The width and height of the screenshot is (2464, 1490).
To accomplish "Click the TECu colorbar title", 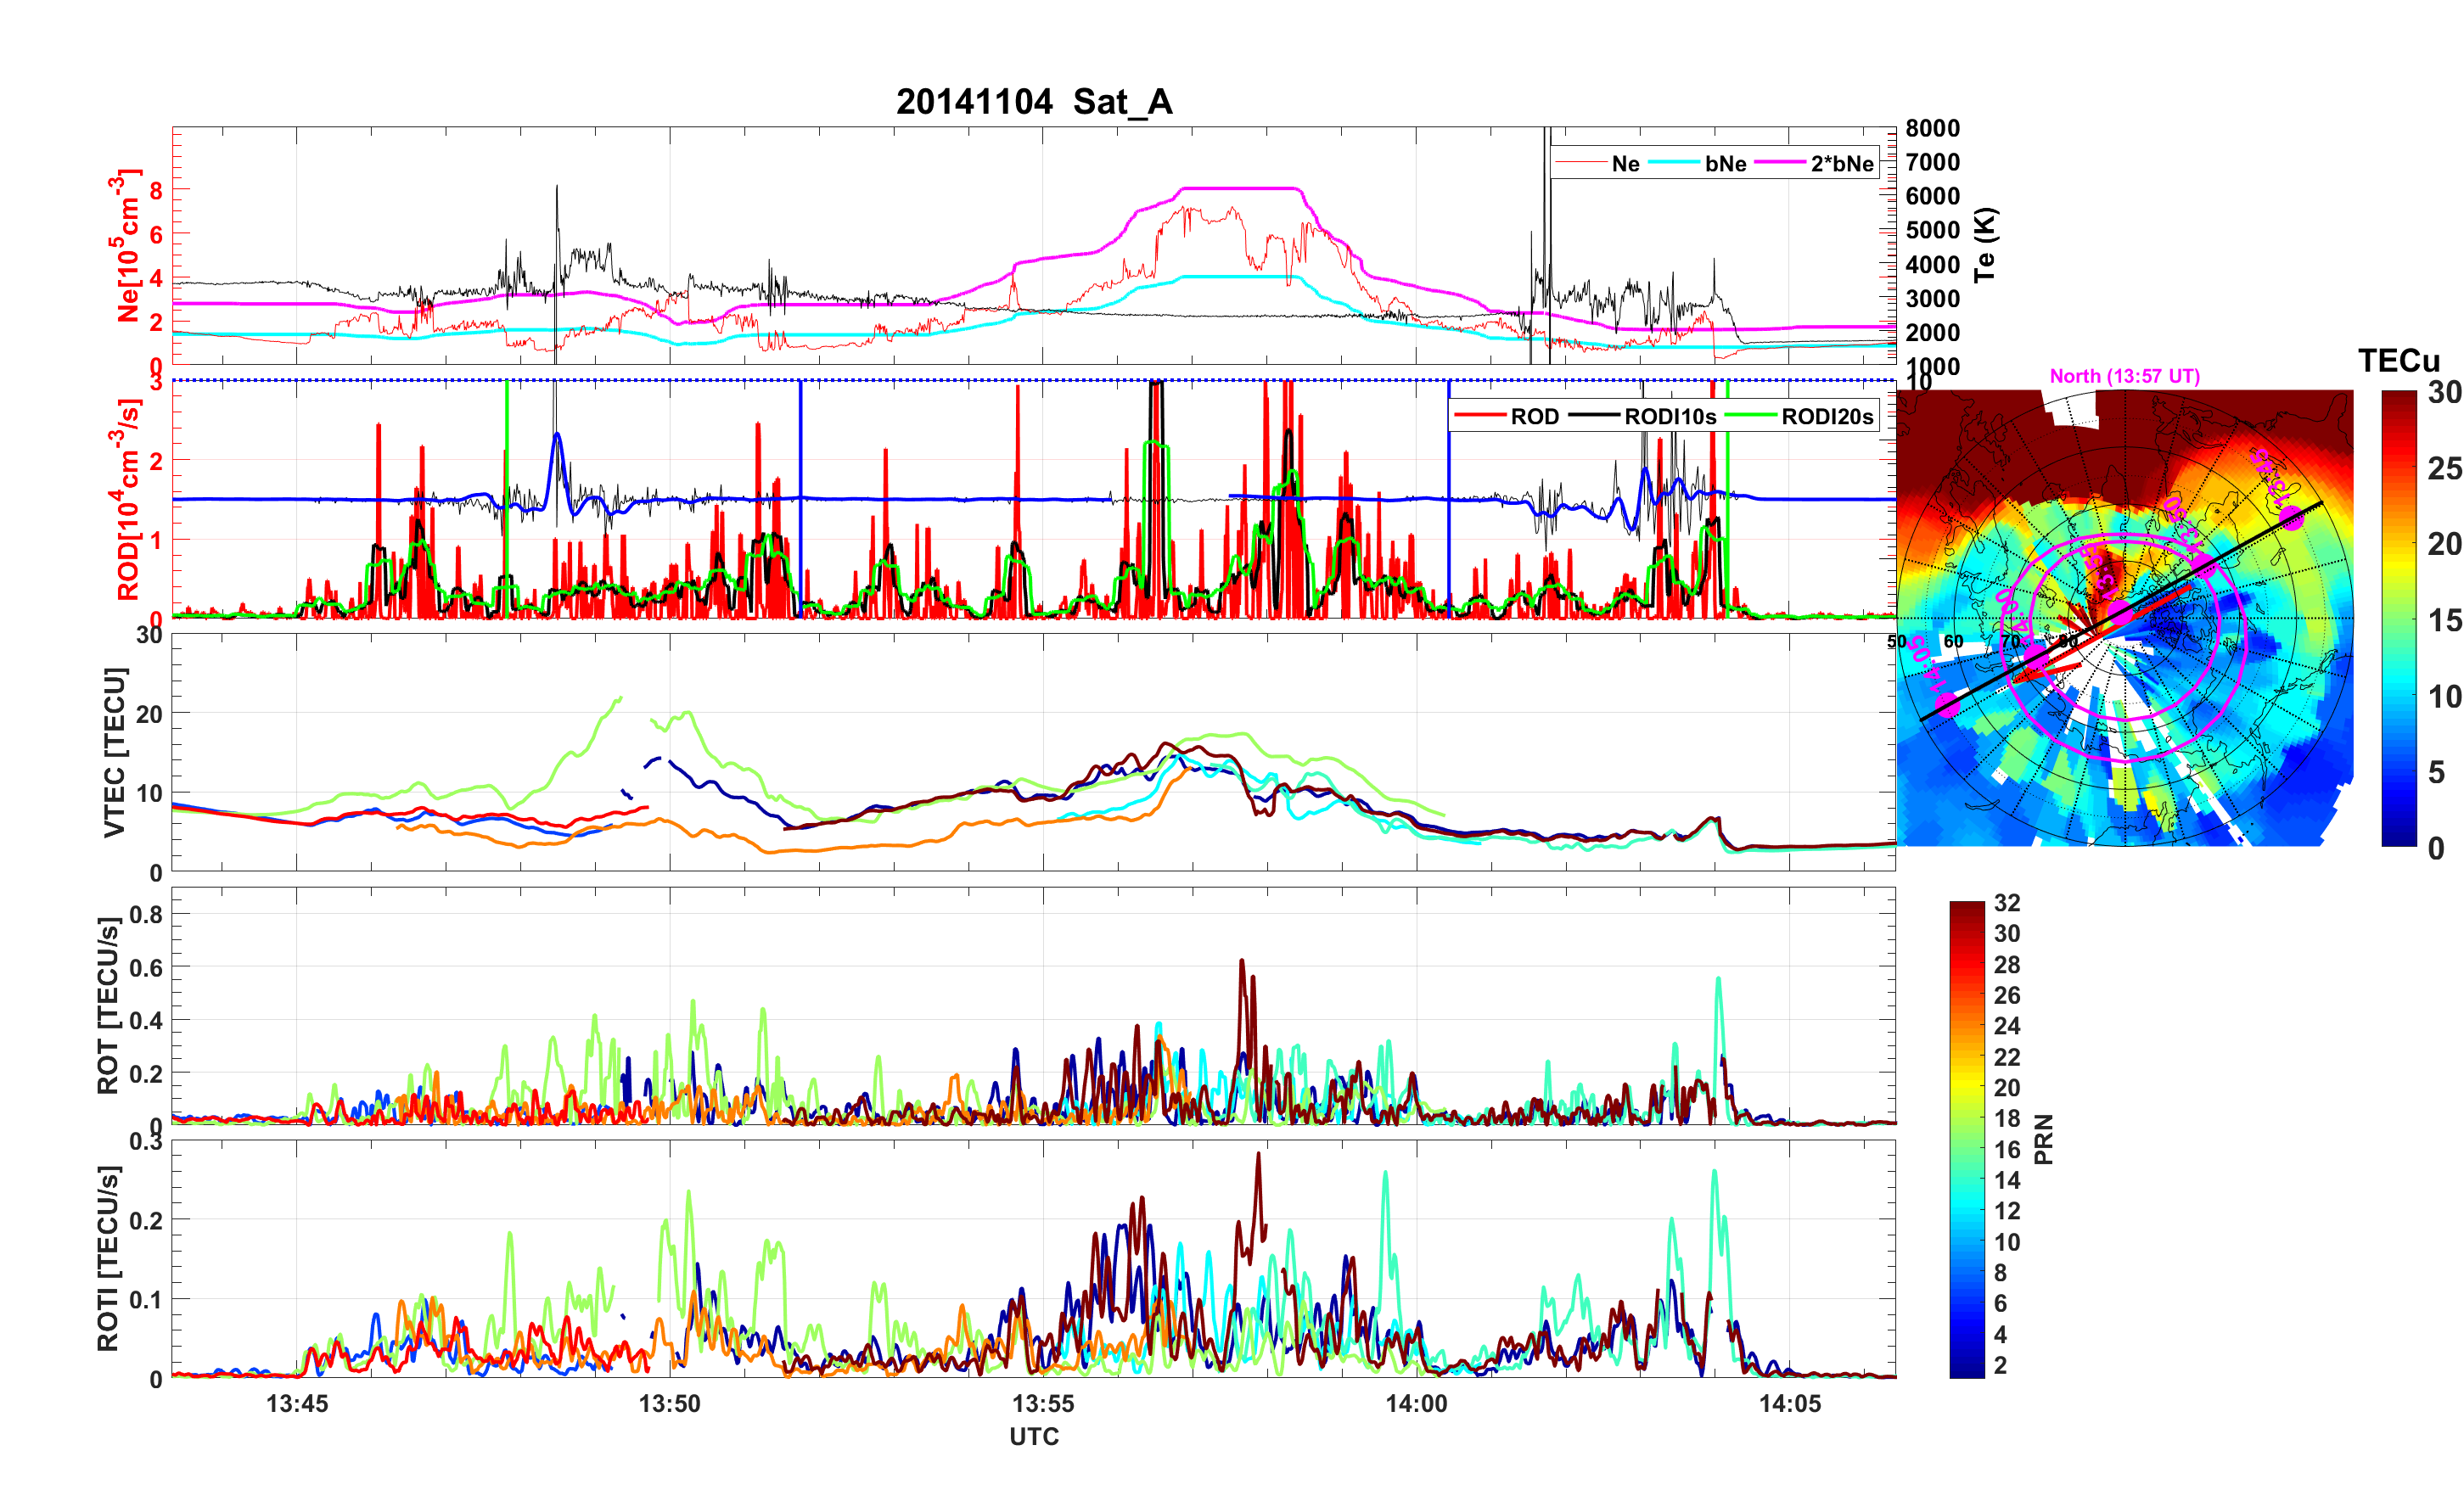I will 2398,361.
